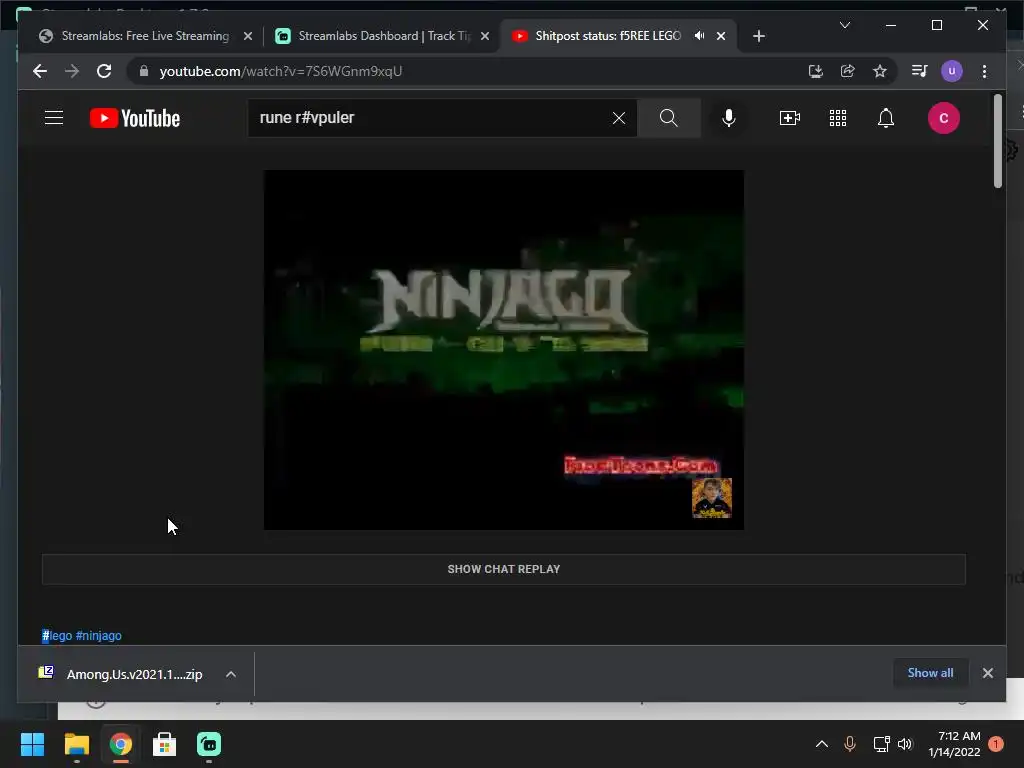
Task: Close the Streamlabs Free Live Streaming tab
Action: point(248,36)
